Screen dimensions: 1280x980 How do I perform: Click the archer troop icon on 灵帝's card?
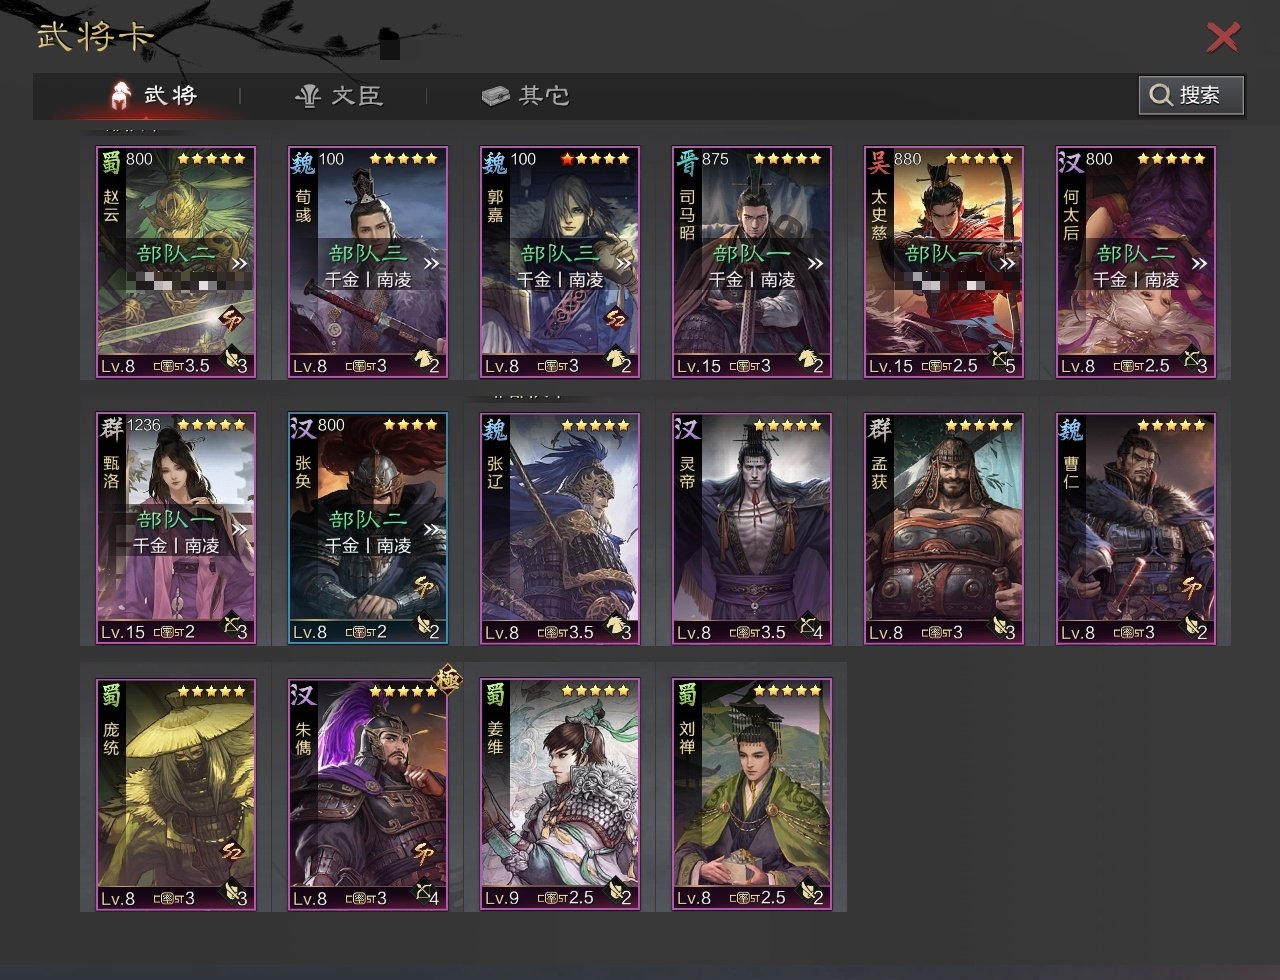coord(807,625)
